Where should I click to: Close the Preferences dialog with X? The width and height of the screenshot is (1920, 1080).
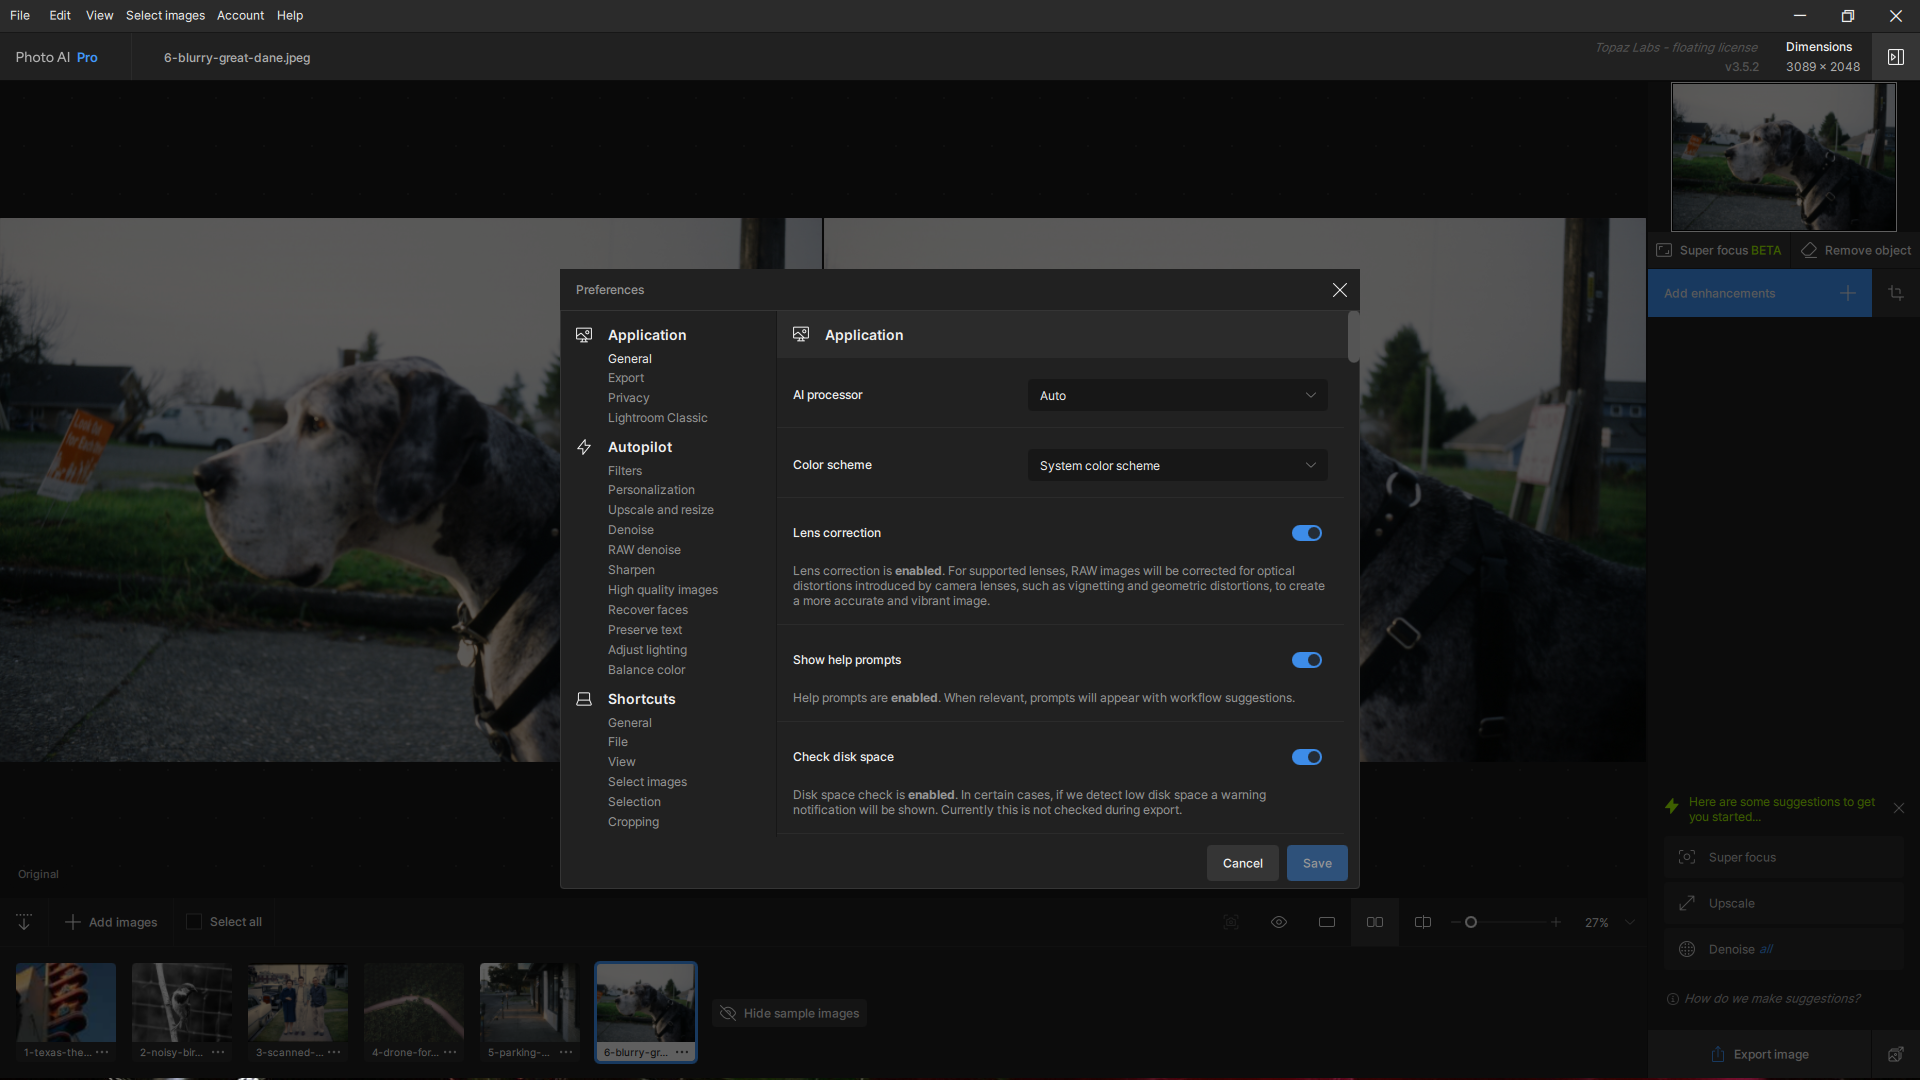coord(1340,290)
